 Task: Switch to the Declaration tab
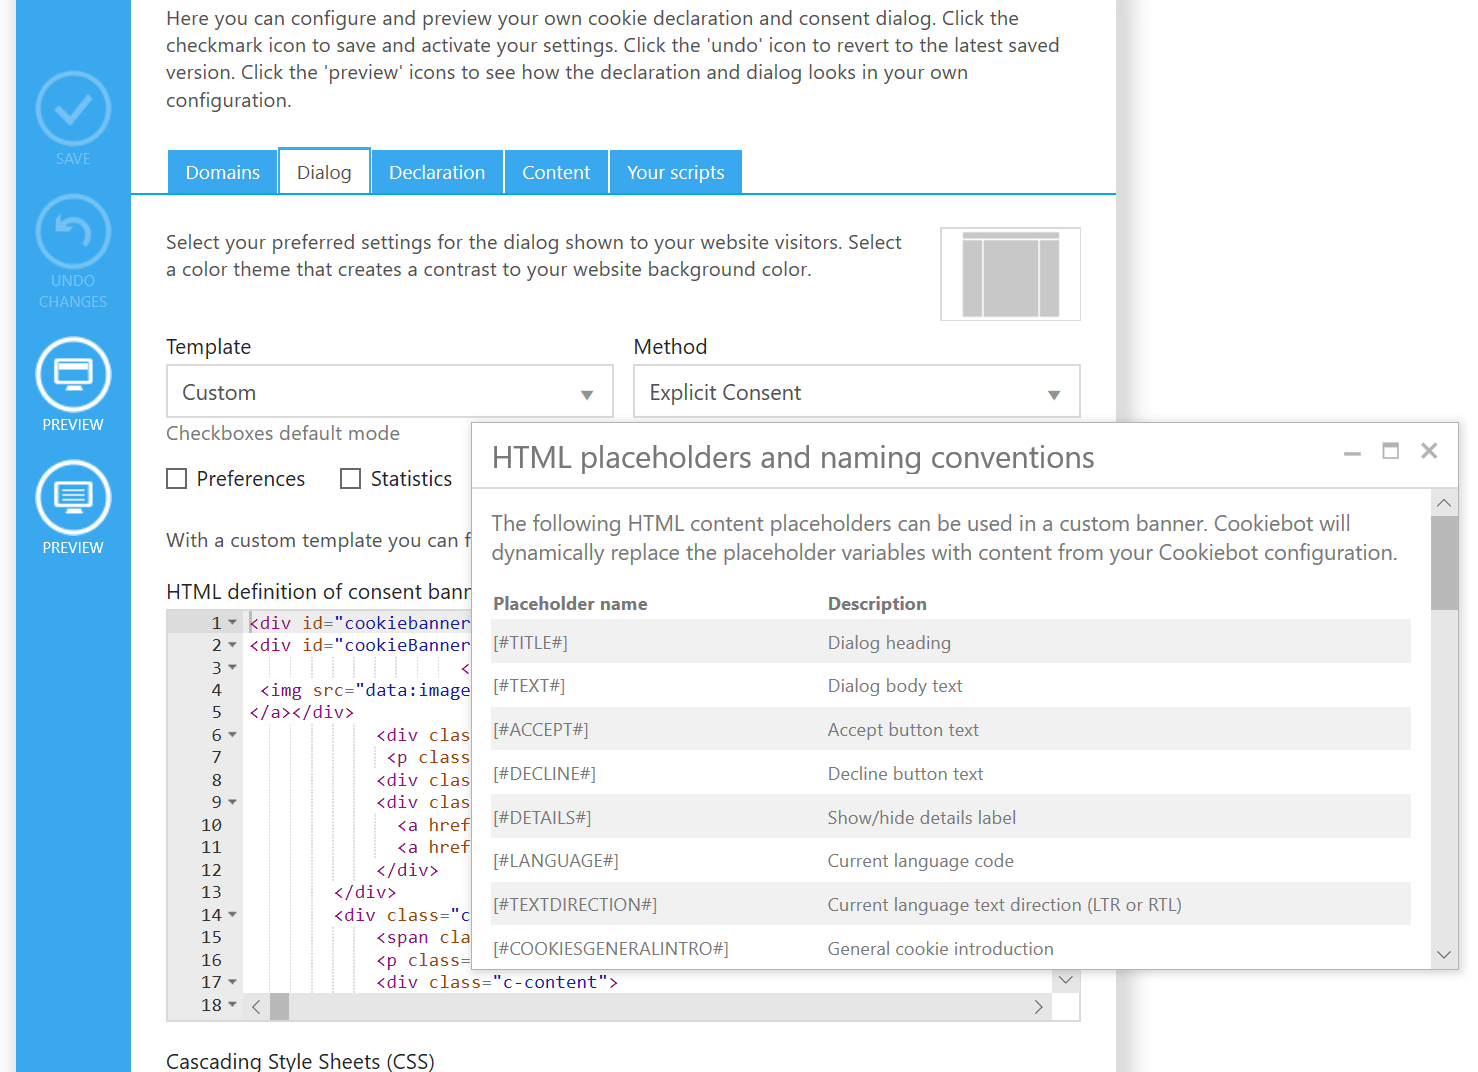pos(436,171)
